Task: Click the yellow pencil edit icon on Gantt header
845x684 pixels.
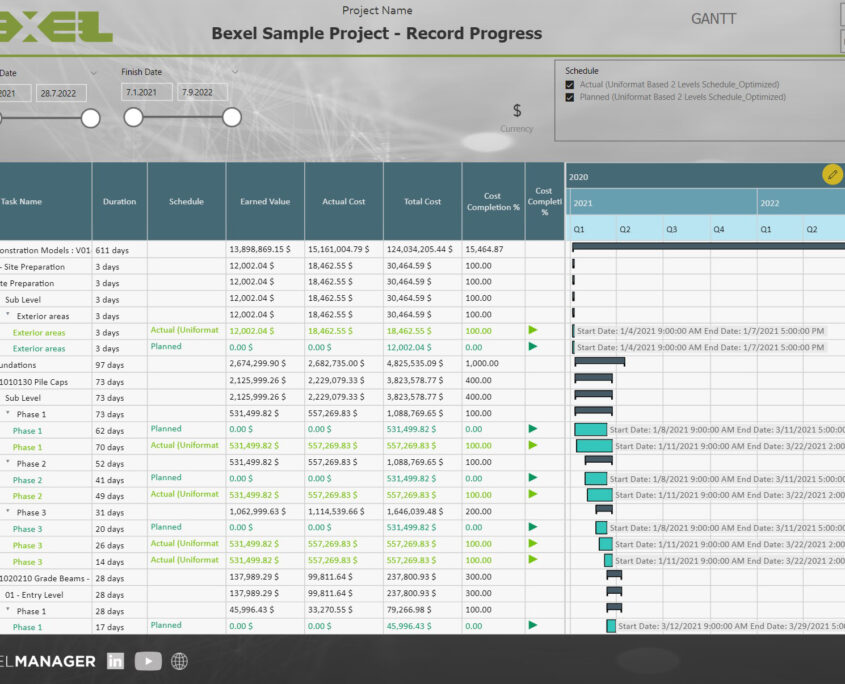Action: [830, 174]
